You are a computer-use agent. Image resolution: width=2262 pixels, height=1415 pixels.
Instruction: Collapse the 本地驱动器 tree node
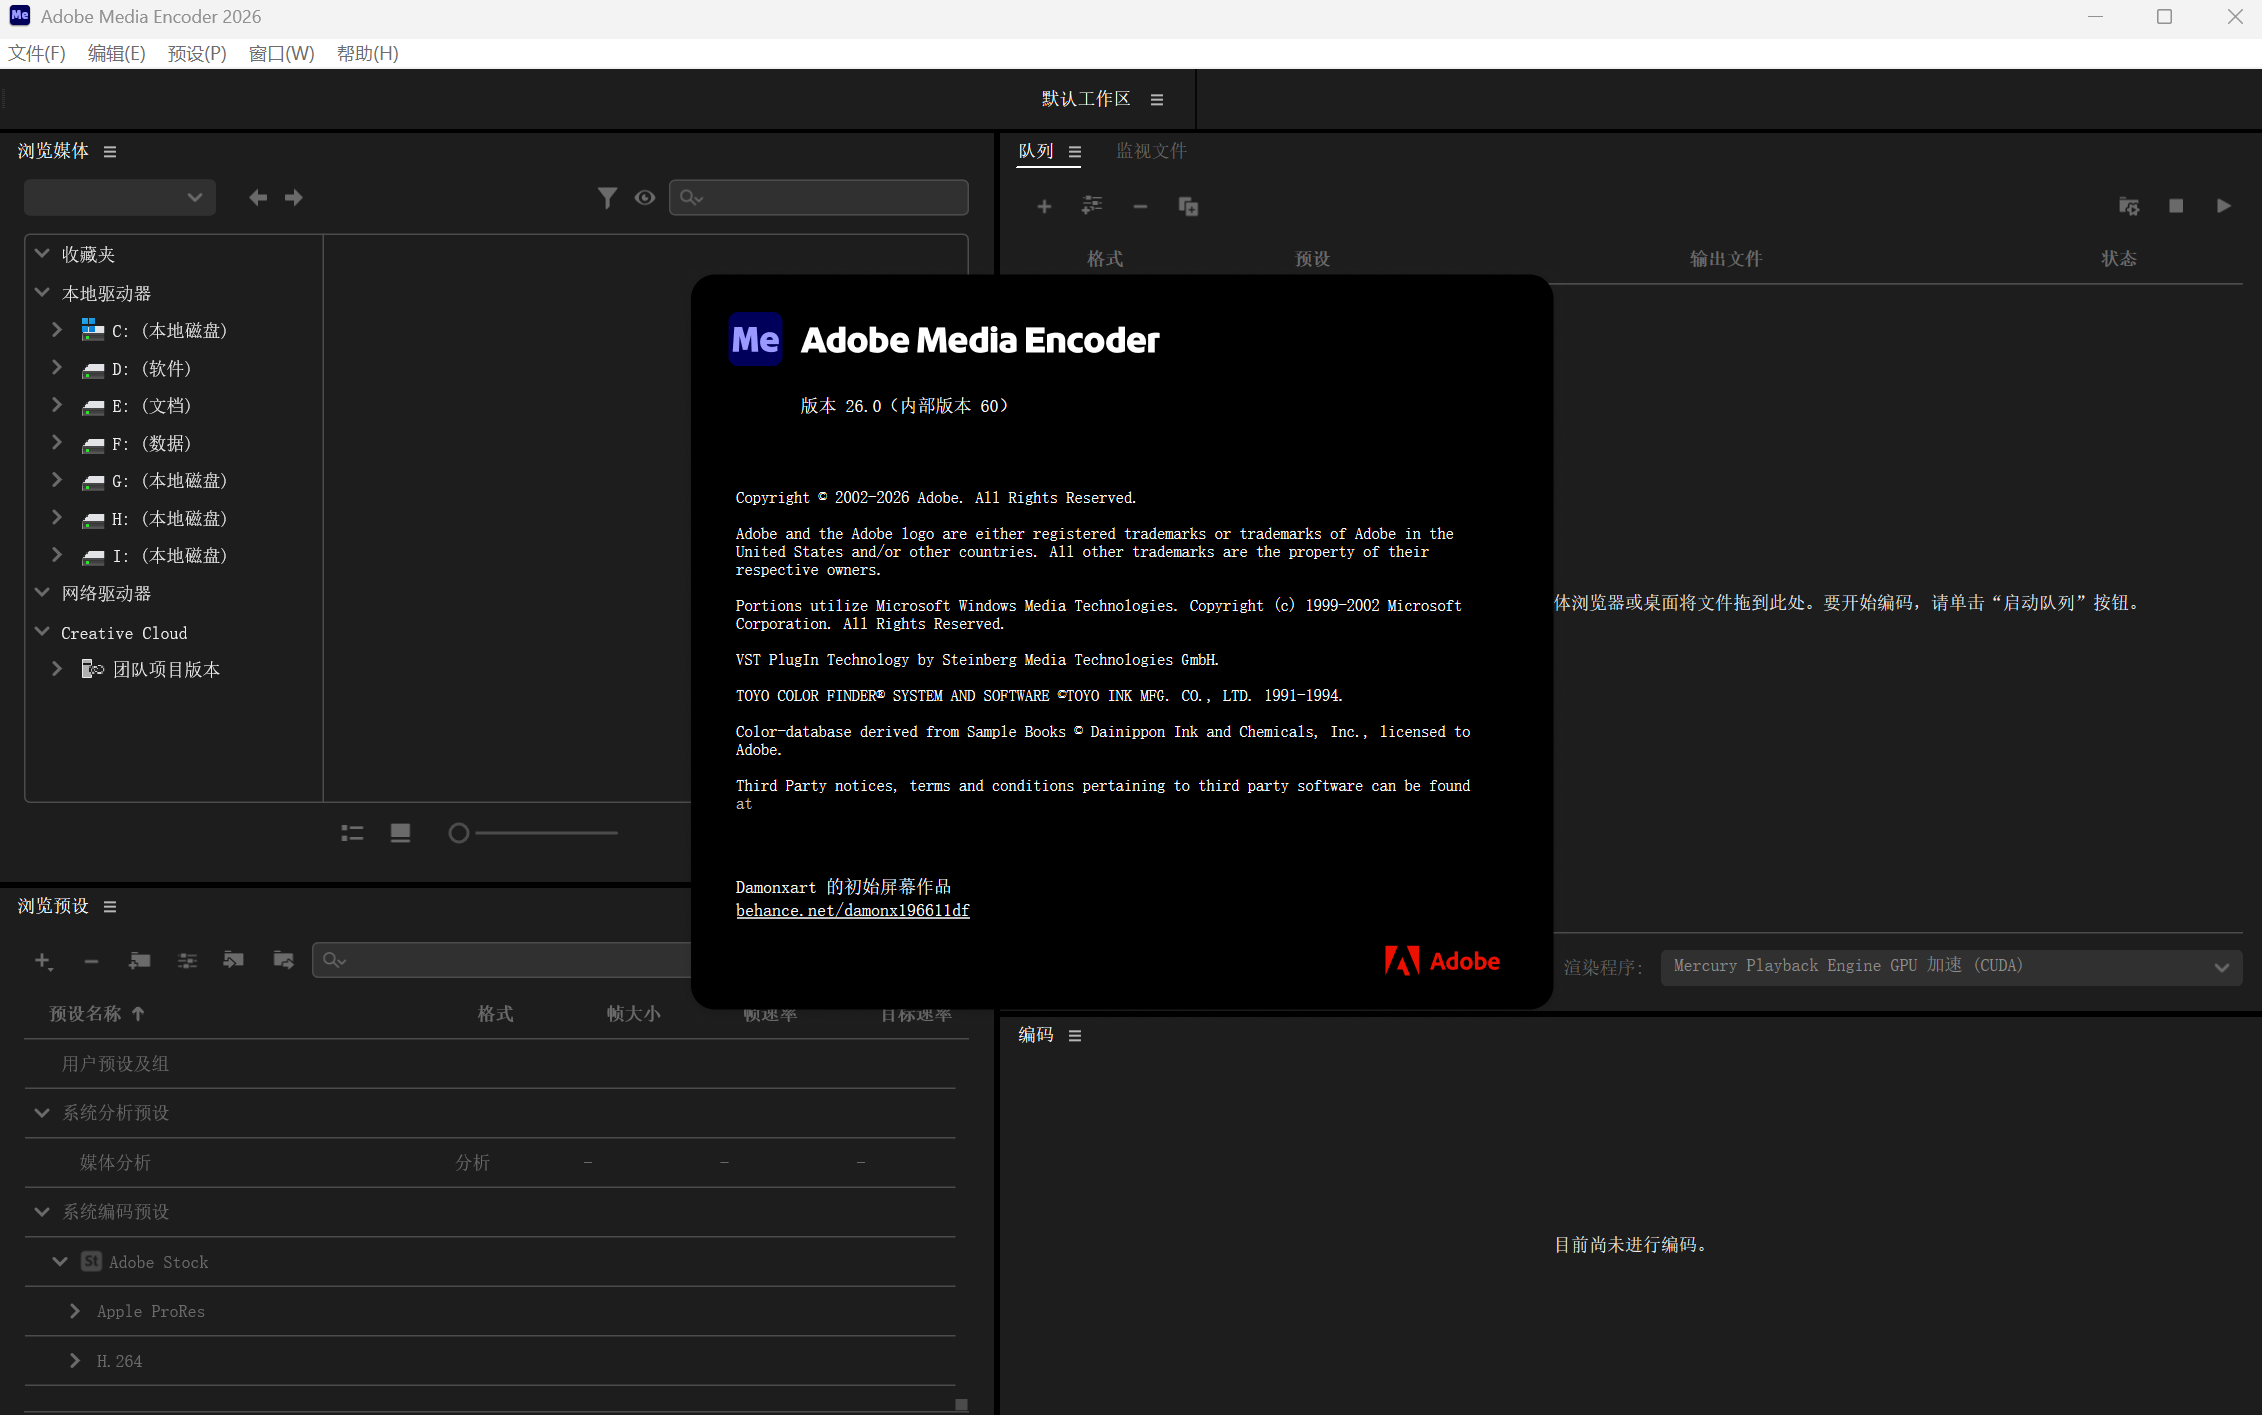point(42,293)
